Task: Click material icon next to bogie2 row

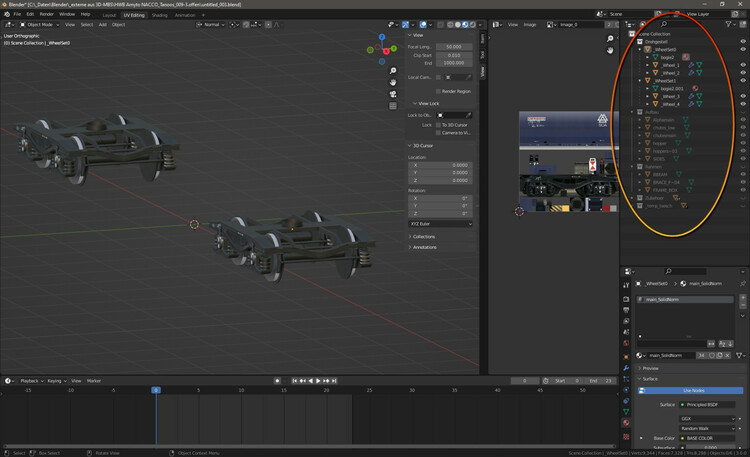Action: [686, 57]
